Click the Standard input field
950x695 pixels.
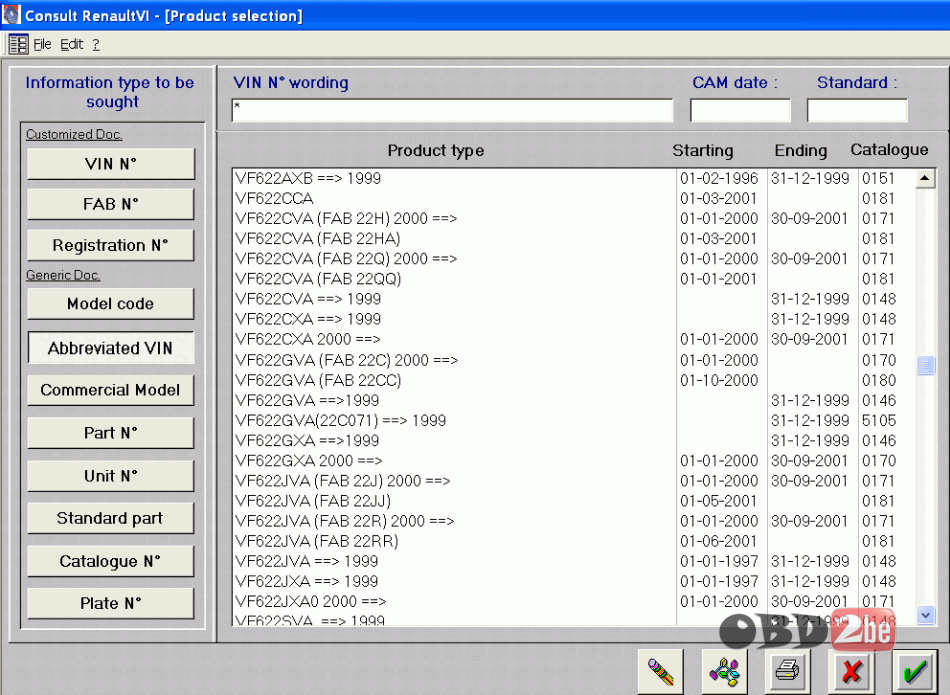(x=857, y=110)
